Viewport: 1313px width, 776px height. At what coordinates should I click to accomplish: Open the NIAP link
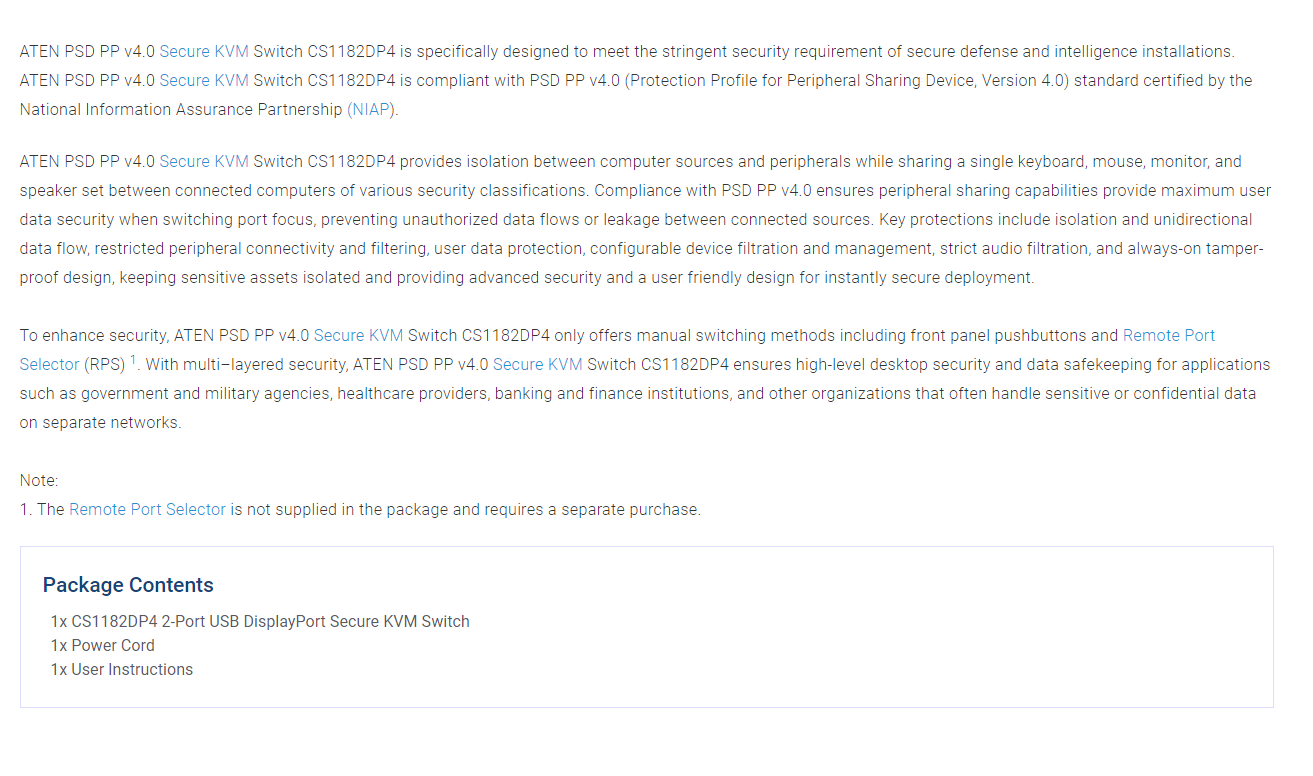tap(371, 109)
